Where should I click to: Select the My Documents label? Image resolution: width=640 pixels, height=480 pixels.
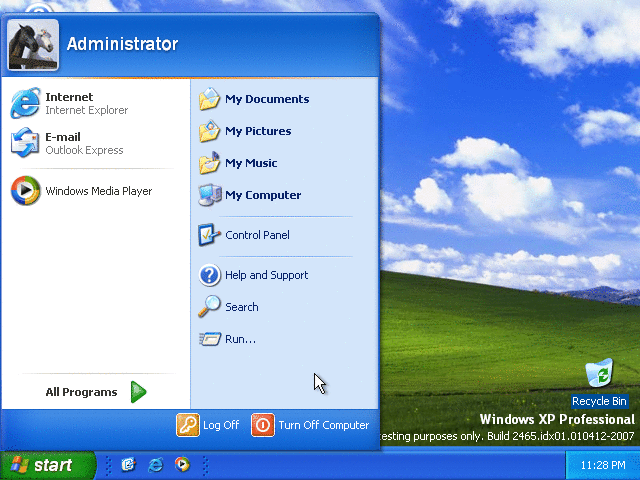[267, 99]
